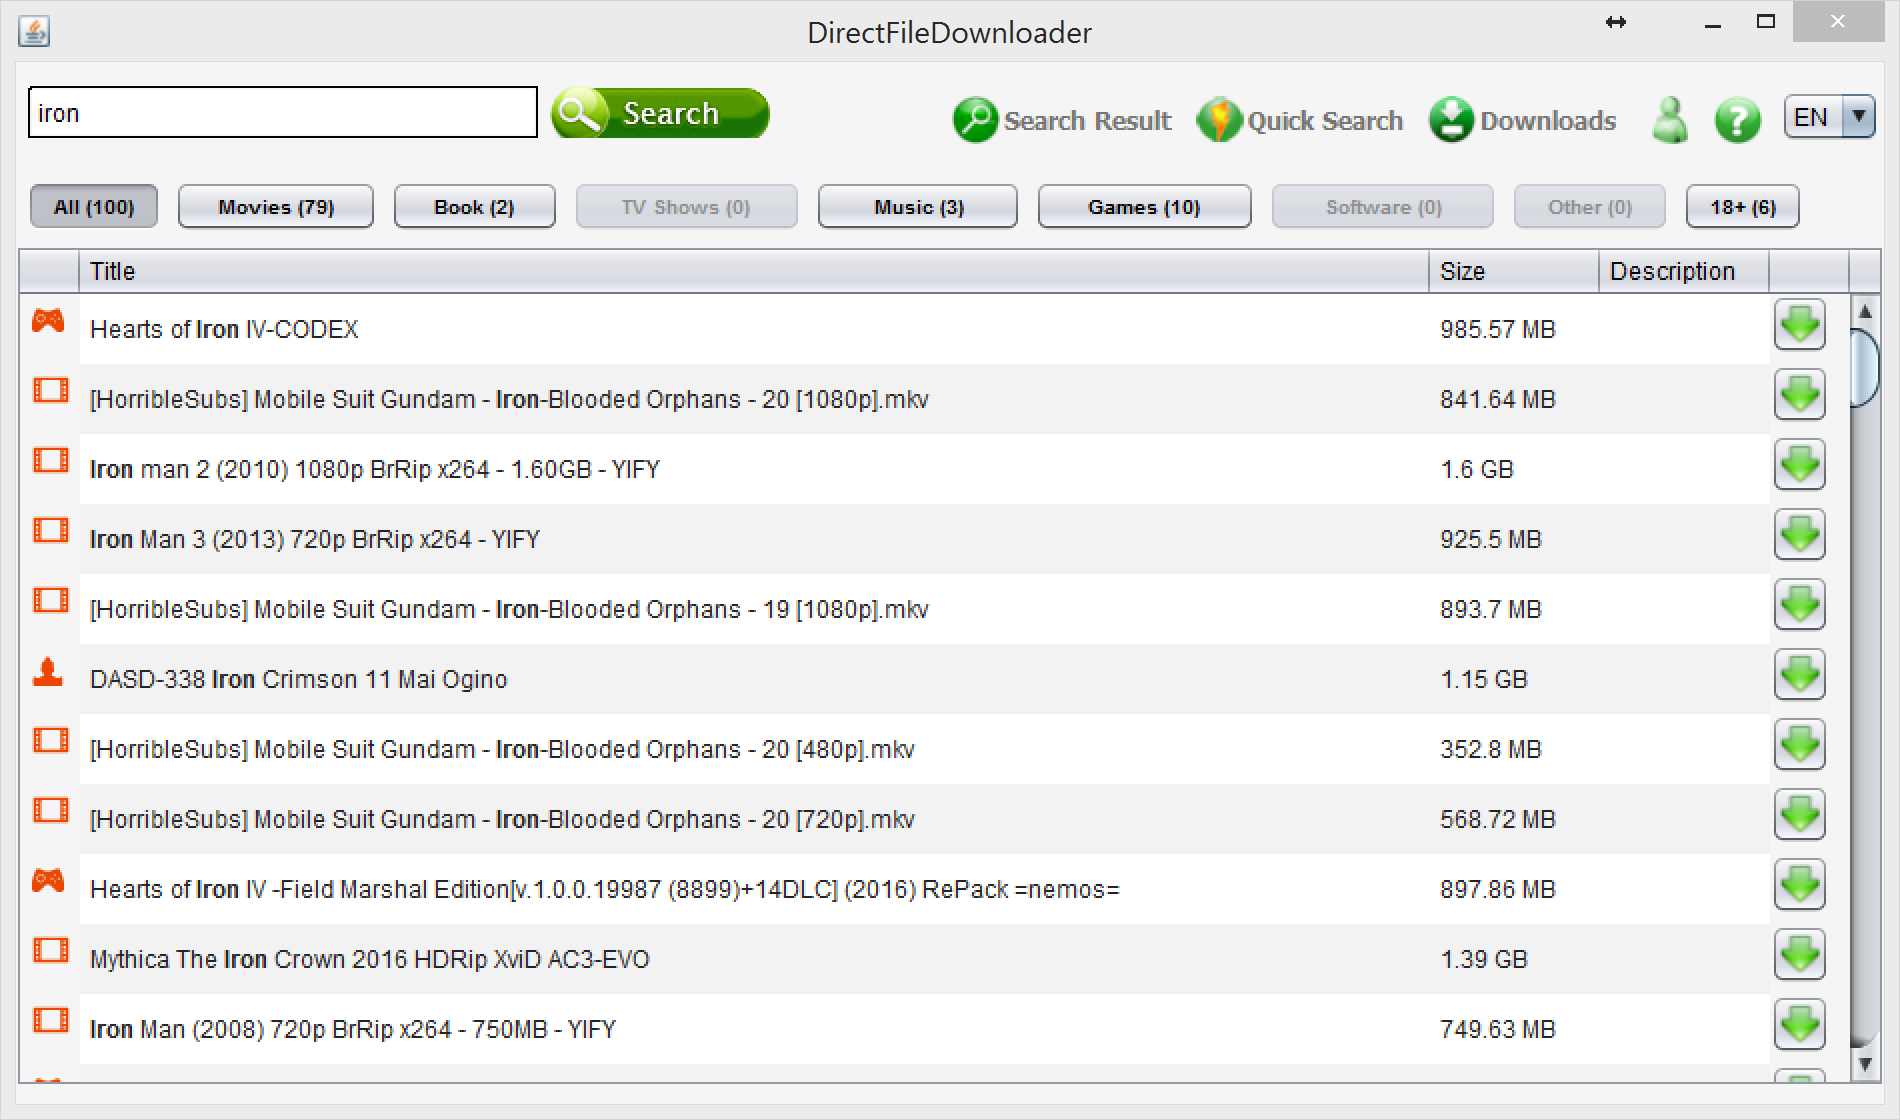Download Iron-Blooded Orphans - 20 [1080p].mkv
Screen dimensions: 1900x1120
tap(1800, 395)
